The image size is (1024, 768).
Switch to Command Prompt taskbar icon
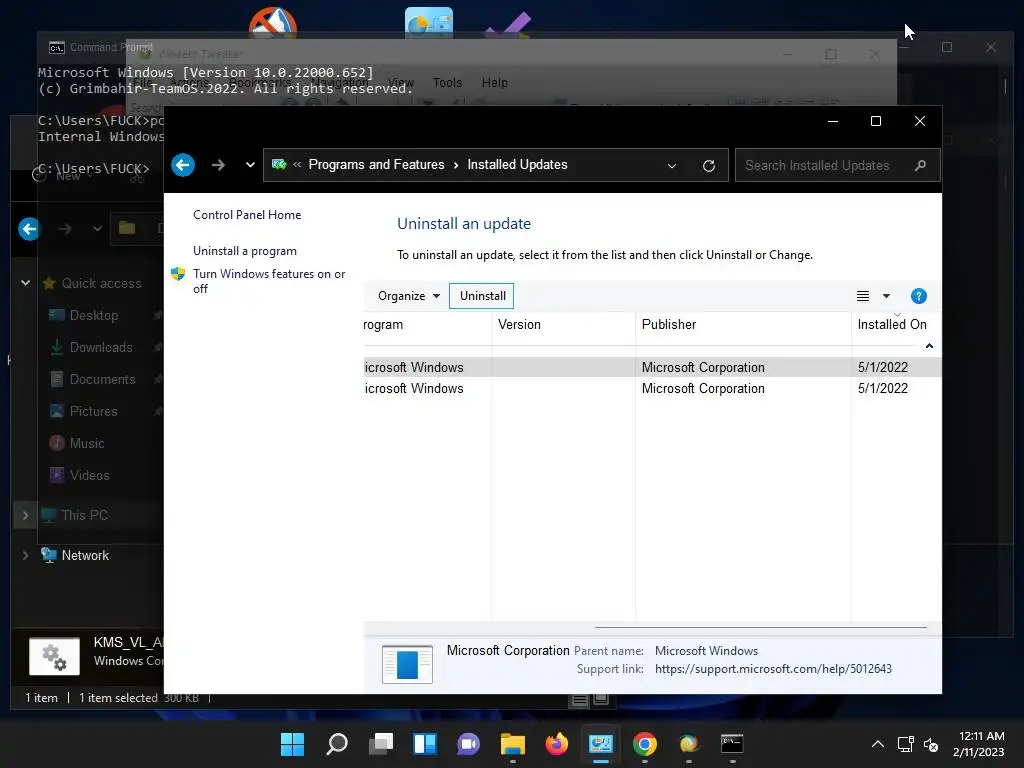(732, 744)
